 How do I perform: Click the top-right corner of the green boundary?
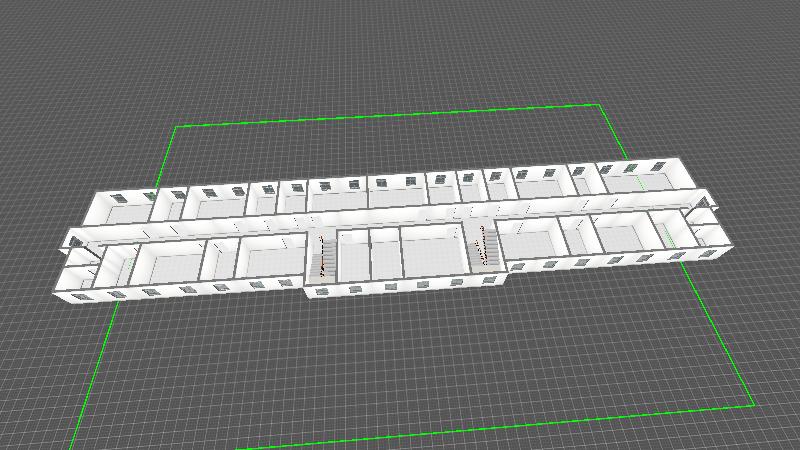pyautogui.click(x=598, y=105)
